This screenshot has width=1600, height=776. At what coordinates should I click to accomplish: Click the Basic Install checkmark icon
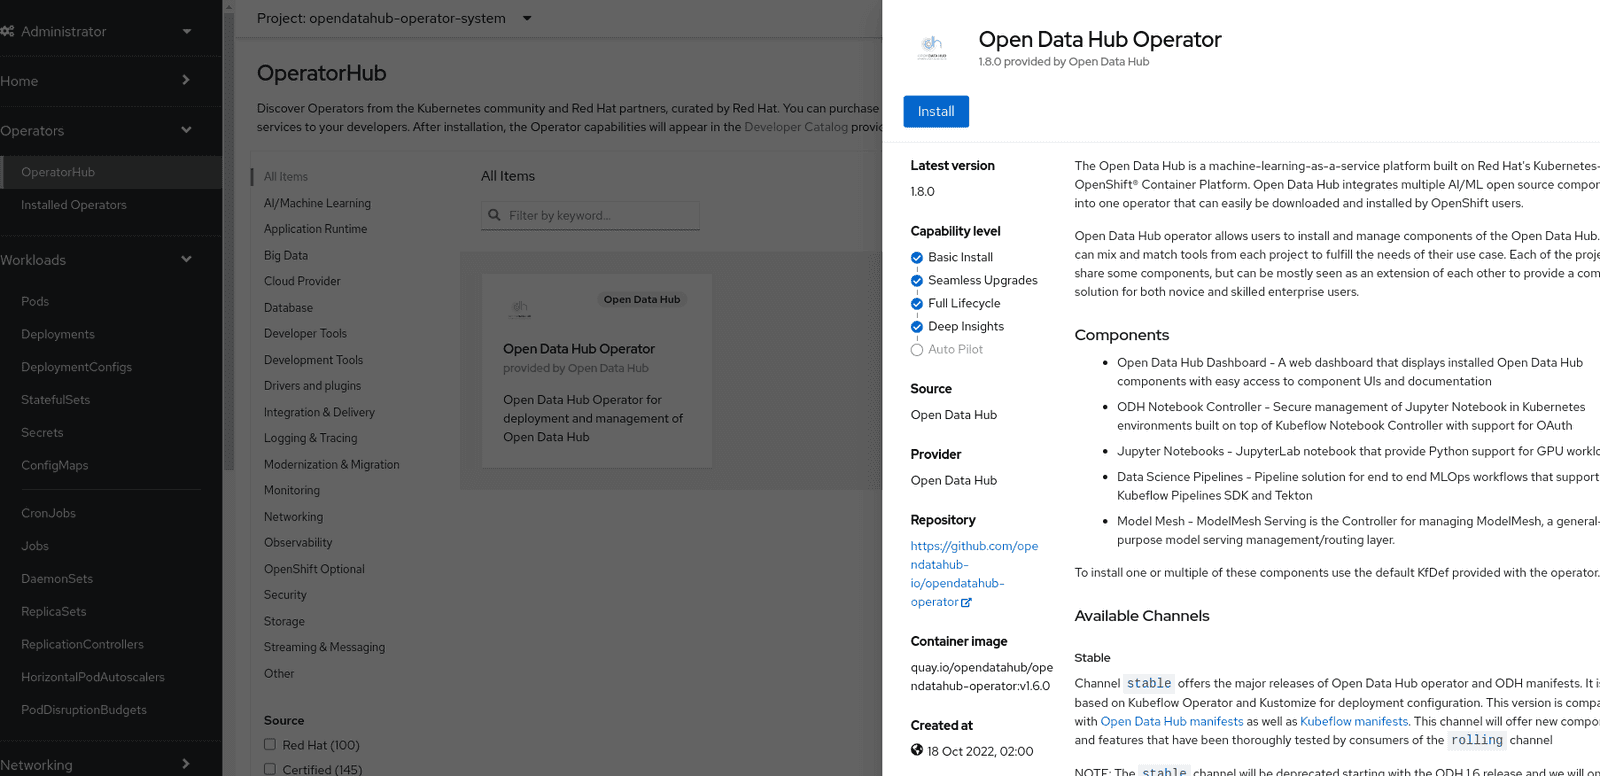(x=917, y=258)
